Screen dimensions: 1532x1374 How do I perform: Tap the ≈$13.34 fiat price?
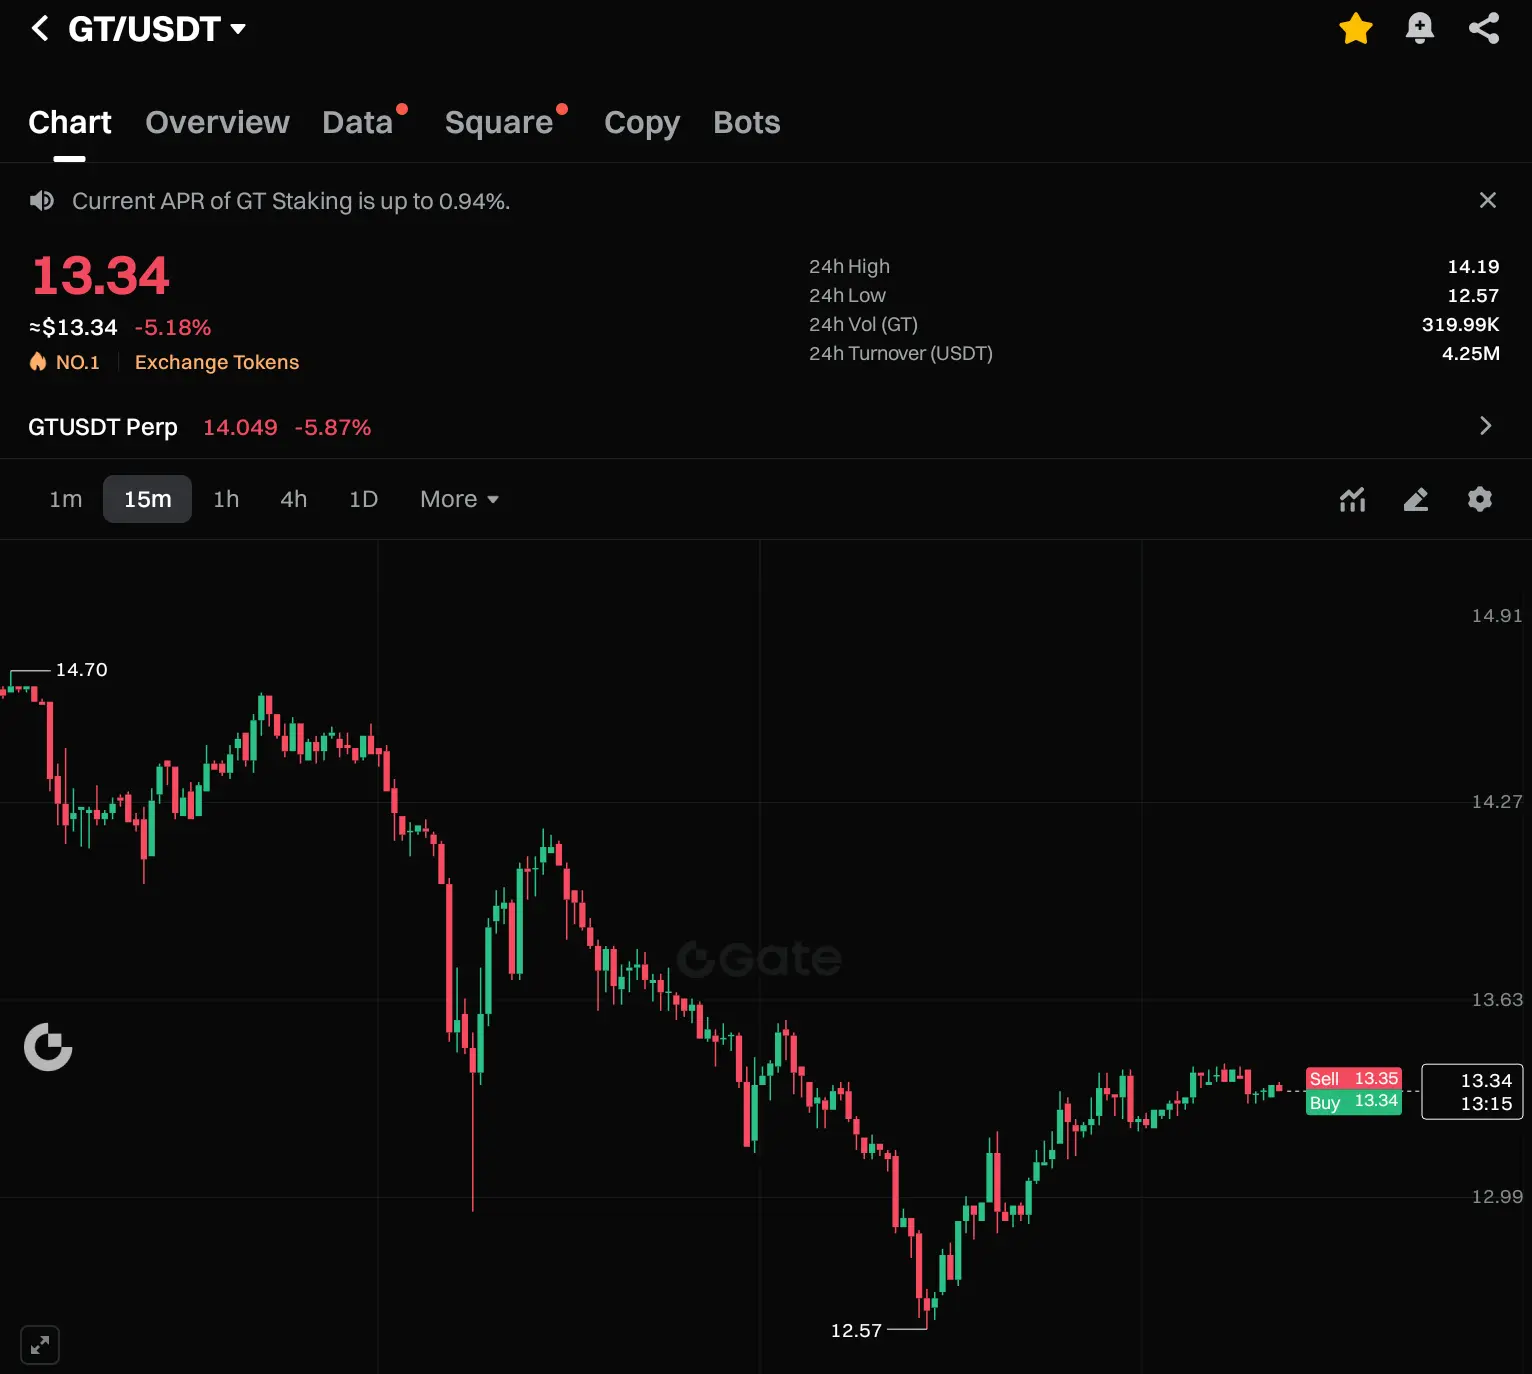point(73,327)
